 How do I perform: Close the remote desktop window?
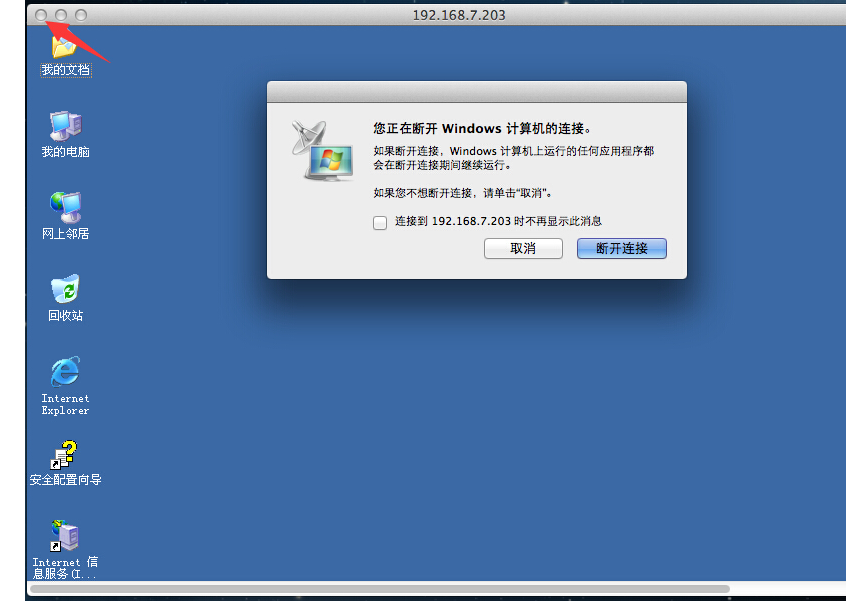(41, 15)
